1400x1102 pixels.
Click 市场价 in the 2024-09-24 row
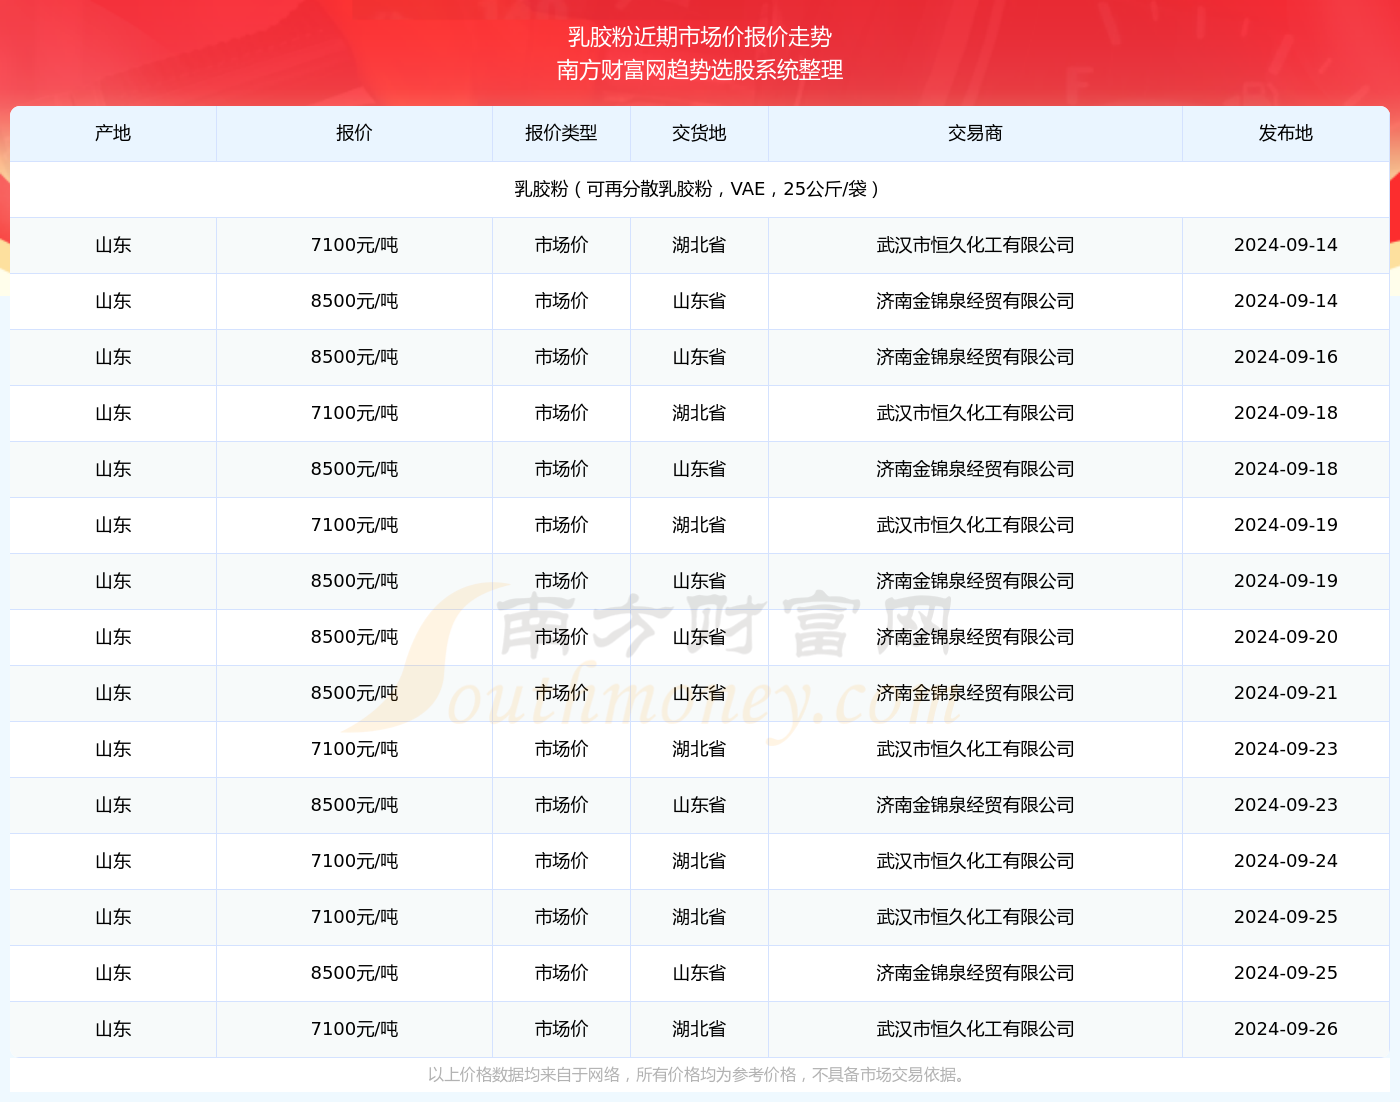(561, 861)
